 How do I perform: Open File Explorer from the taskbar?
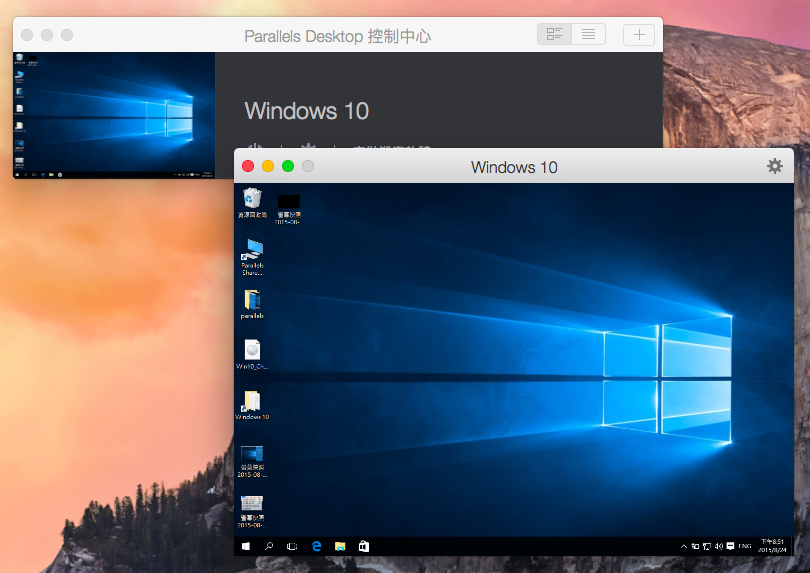pos(340,546)
